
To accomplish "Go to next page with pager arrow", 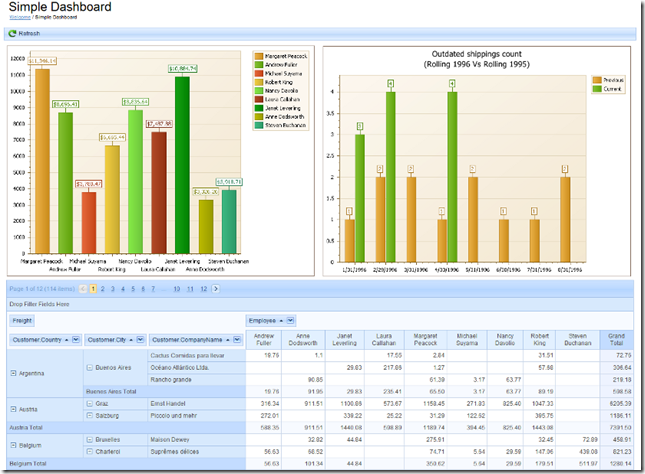I will pyautogui.click(x=216, y=289).
